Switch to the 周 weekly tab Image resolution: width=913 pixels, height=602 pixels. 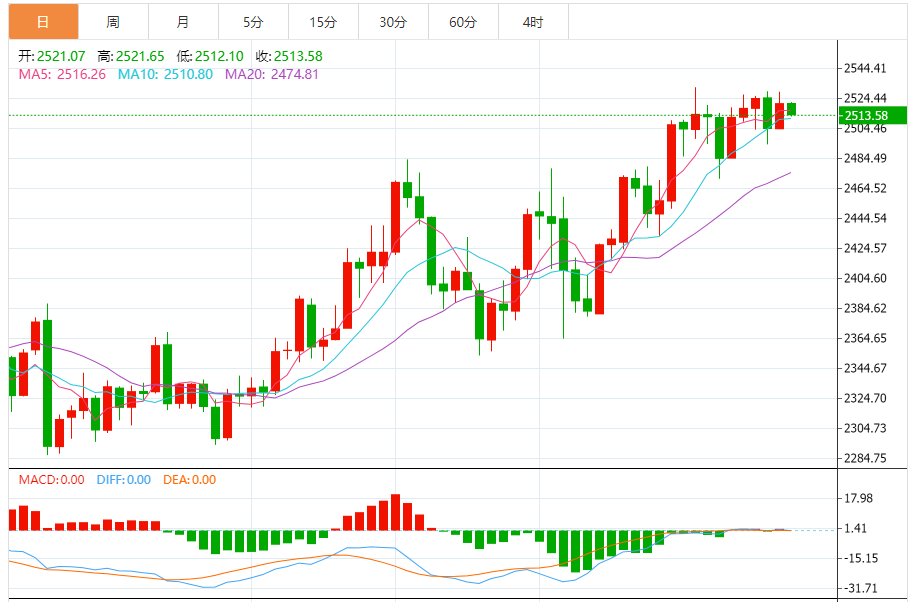(114, 22)
